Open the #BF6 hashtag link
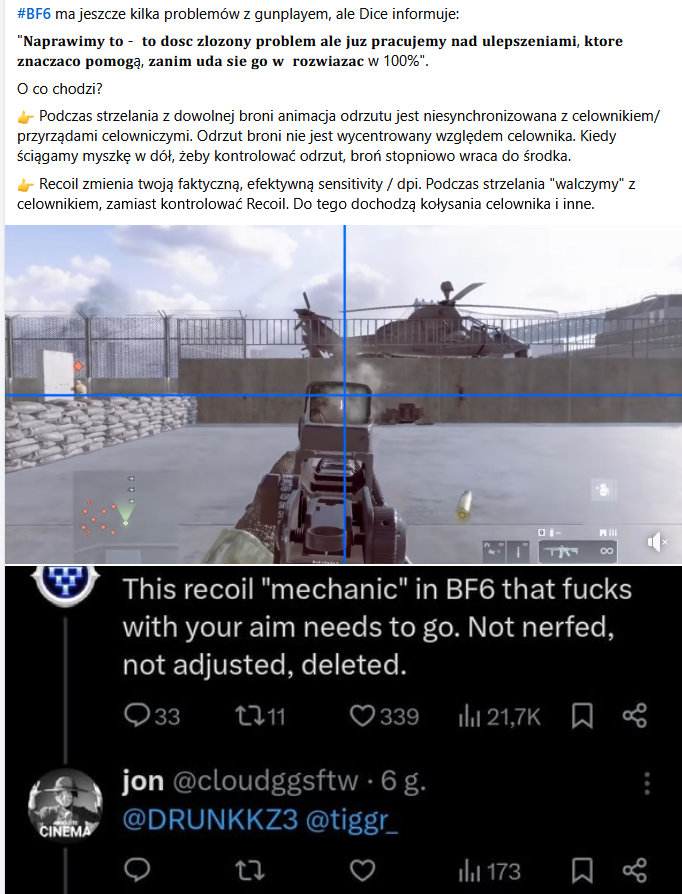The image size is (682, 894). [34, 14]
